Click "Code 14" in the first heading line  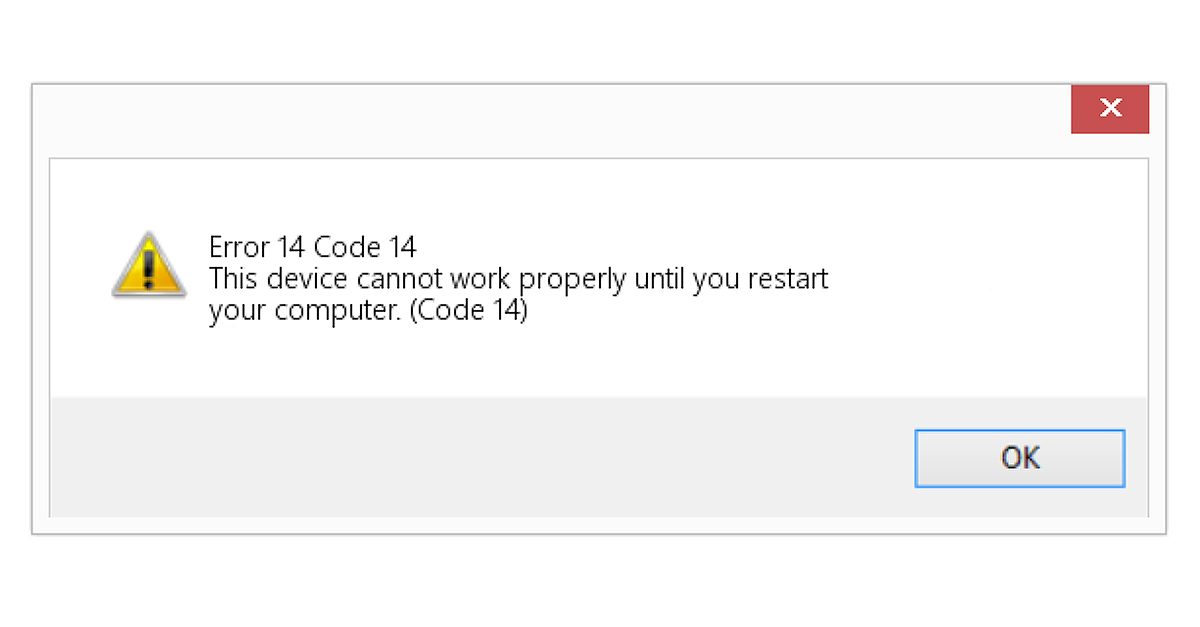[x=365, y=246]
